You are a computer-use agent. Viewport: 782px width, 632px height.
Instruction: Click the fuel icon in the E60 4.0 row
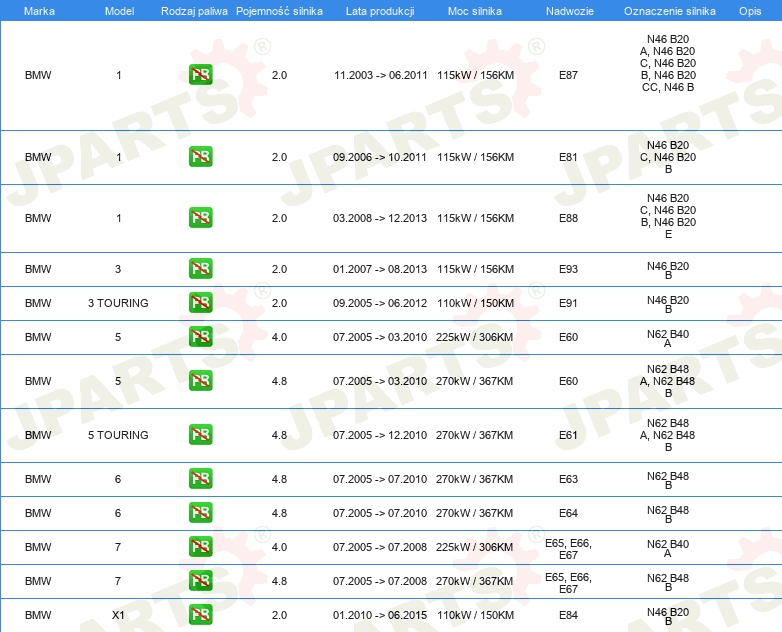click(200, 336)
